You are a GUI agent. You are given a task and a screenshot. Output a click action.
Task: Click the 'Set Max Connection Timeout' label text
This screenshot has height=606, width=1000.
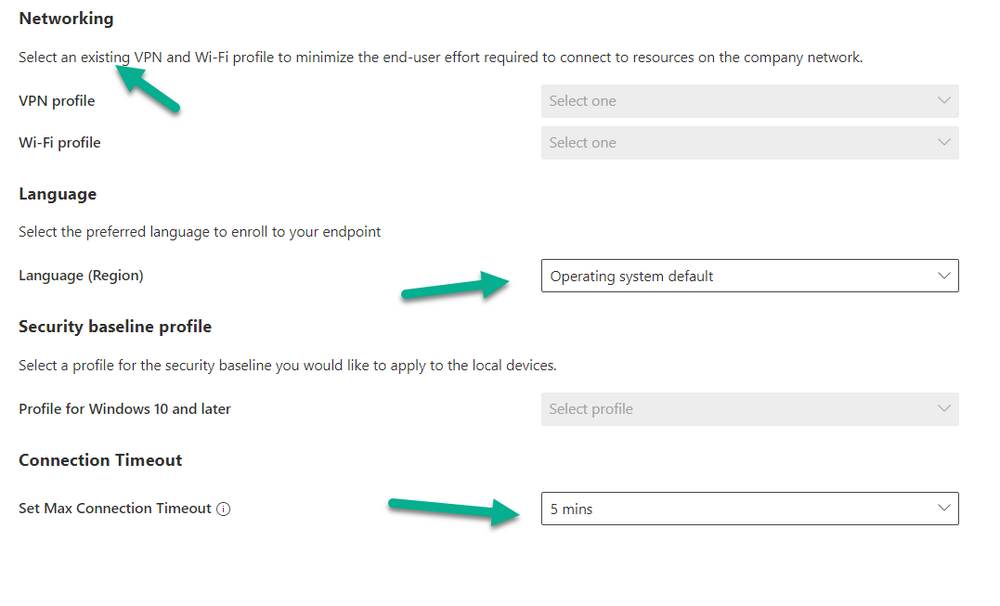coord(115,509)
